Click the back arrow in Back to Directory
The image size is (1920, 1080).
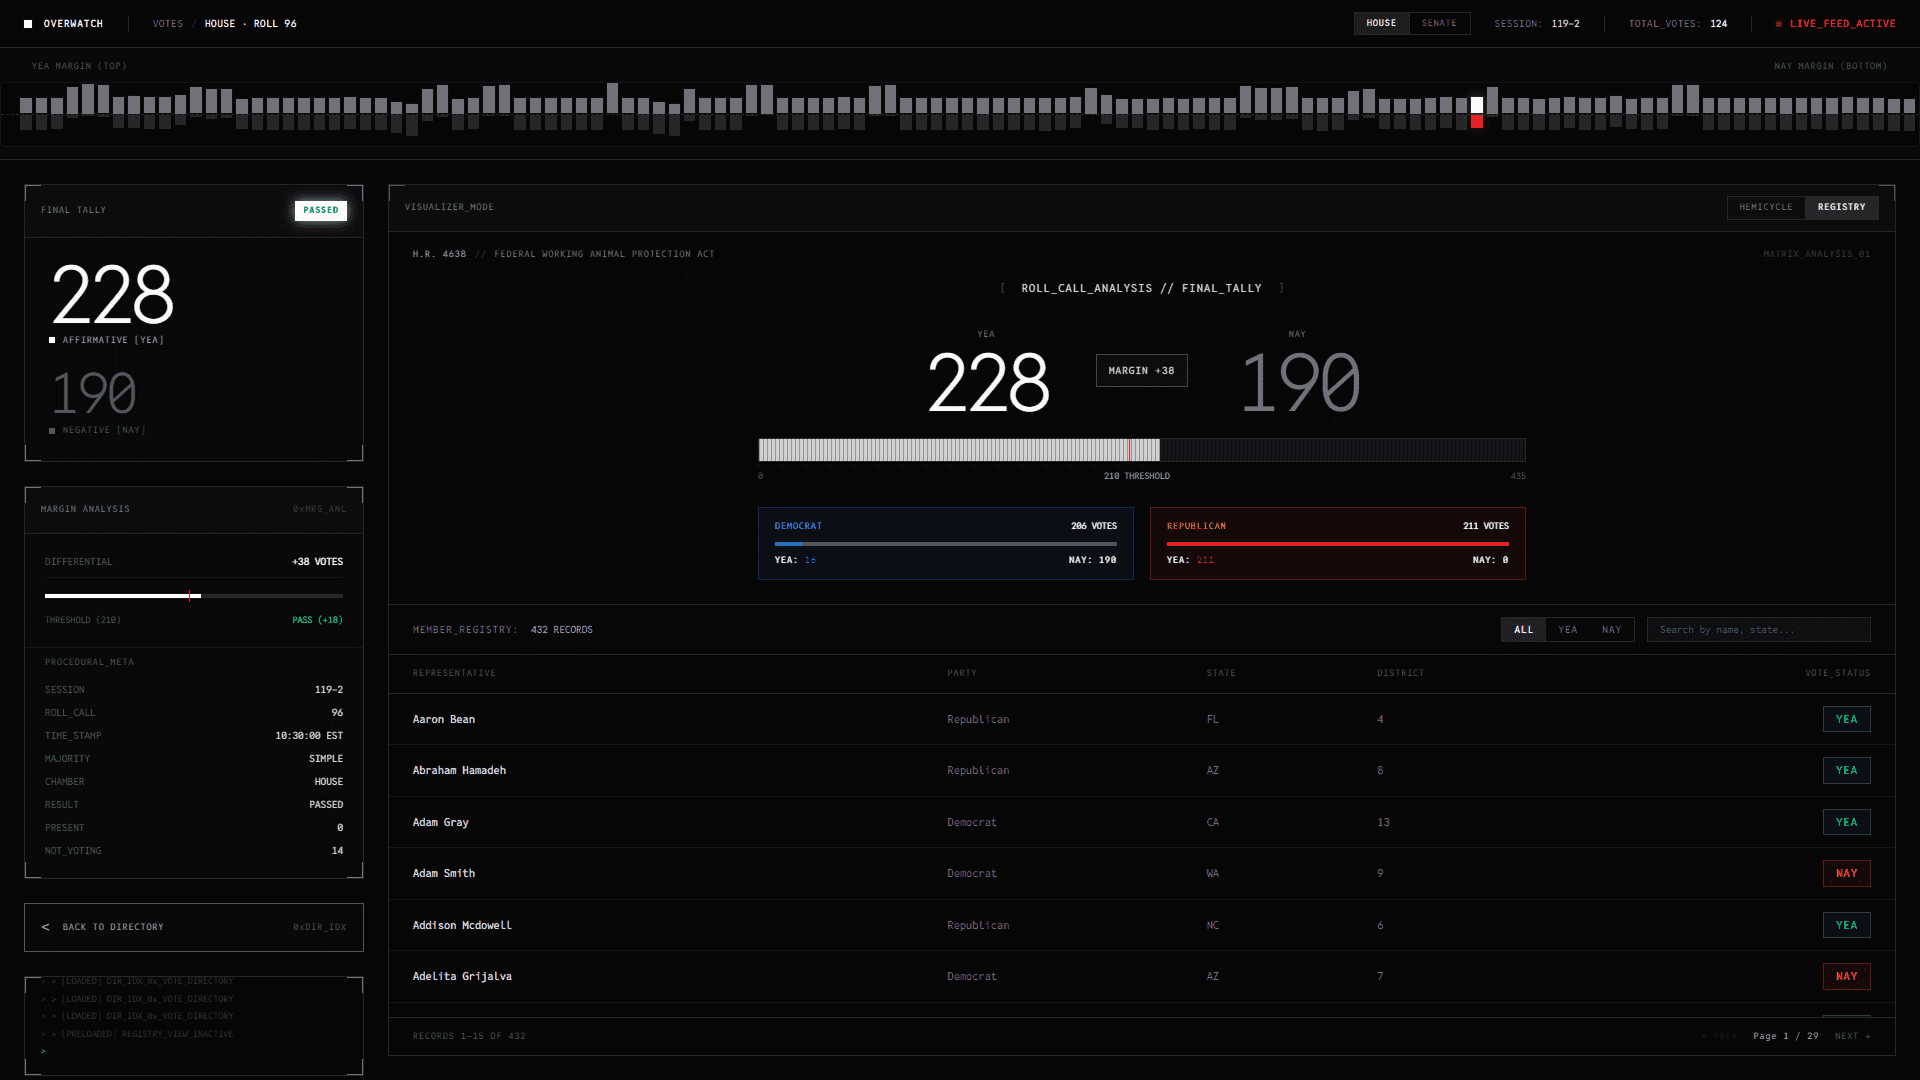[x=46, y=927]
